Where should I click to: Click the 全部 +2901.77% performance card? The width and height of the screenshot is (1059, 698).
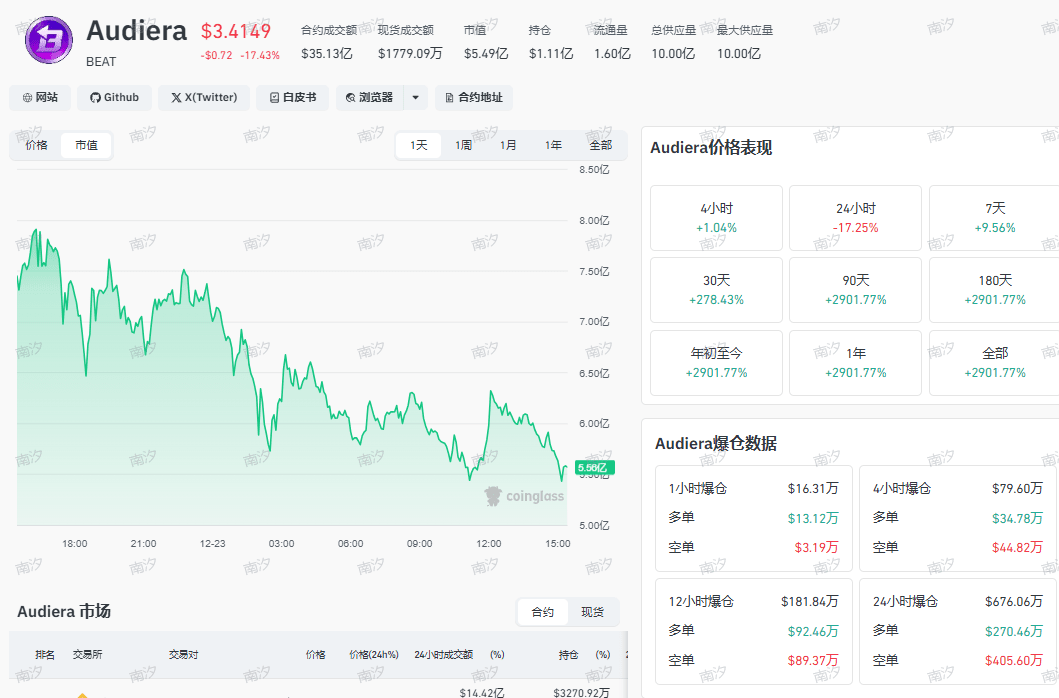point(994,363)
